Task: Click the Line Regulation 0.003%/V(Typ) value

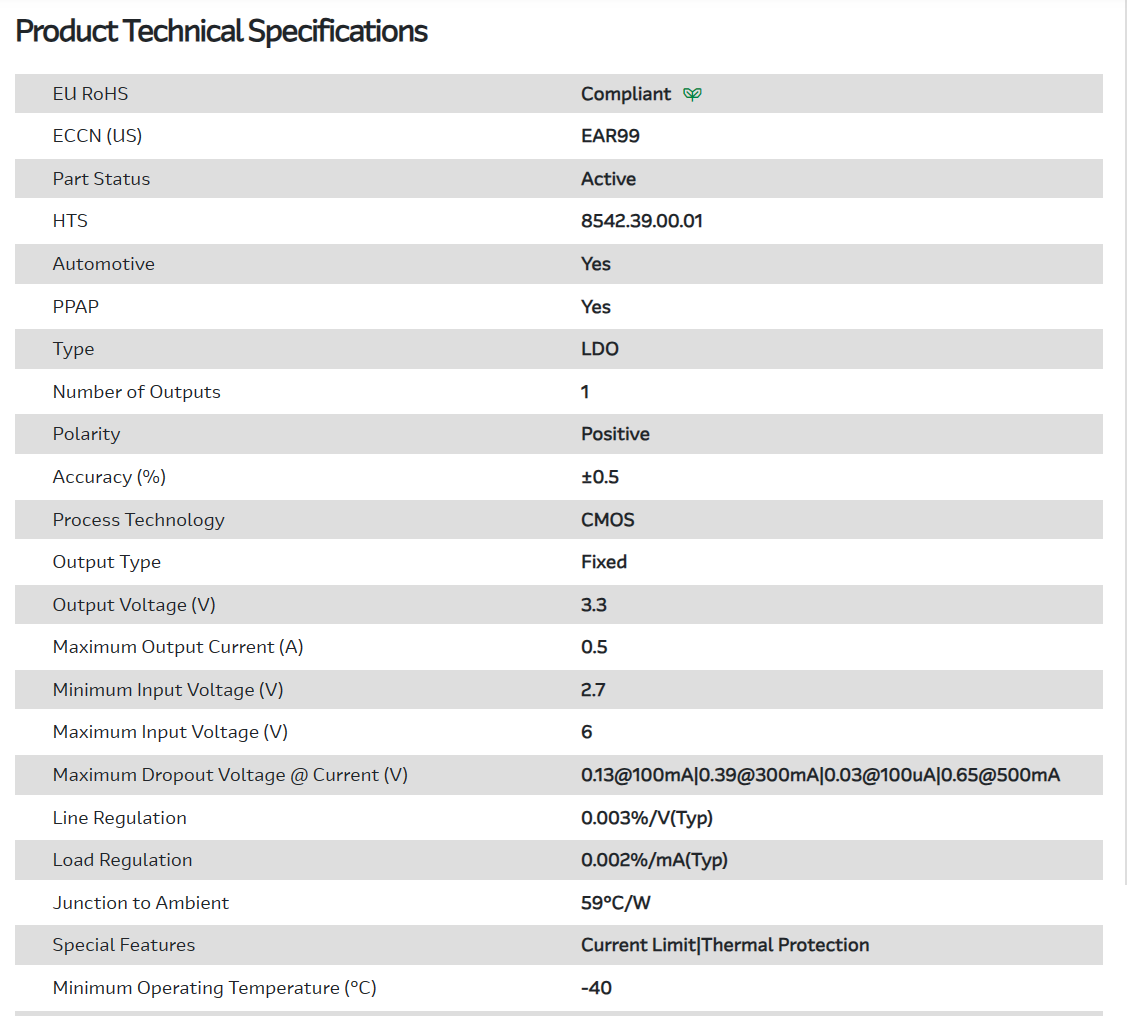Action: coord(646,818)
